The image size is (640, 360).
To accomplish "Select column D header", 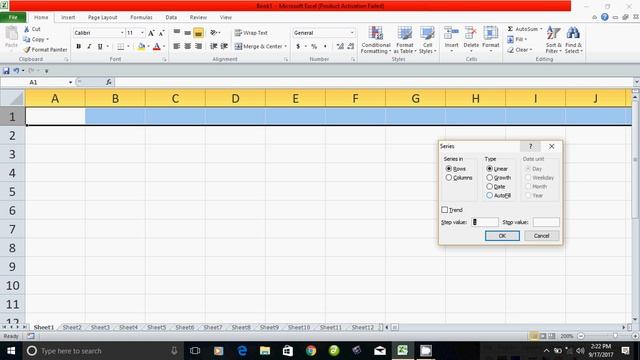I will pos(236,98).
